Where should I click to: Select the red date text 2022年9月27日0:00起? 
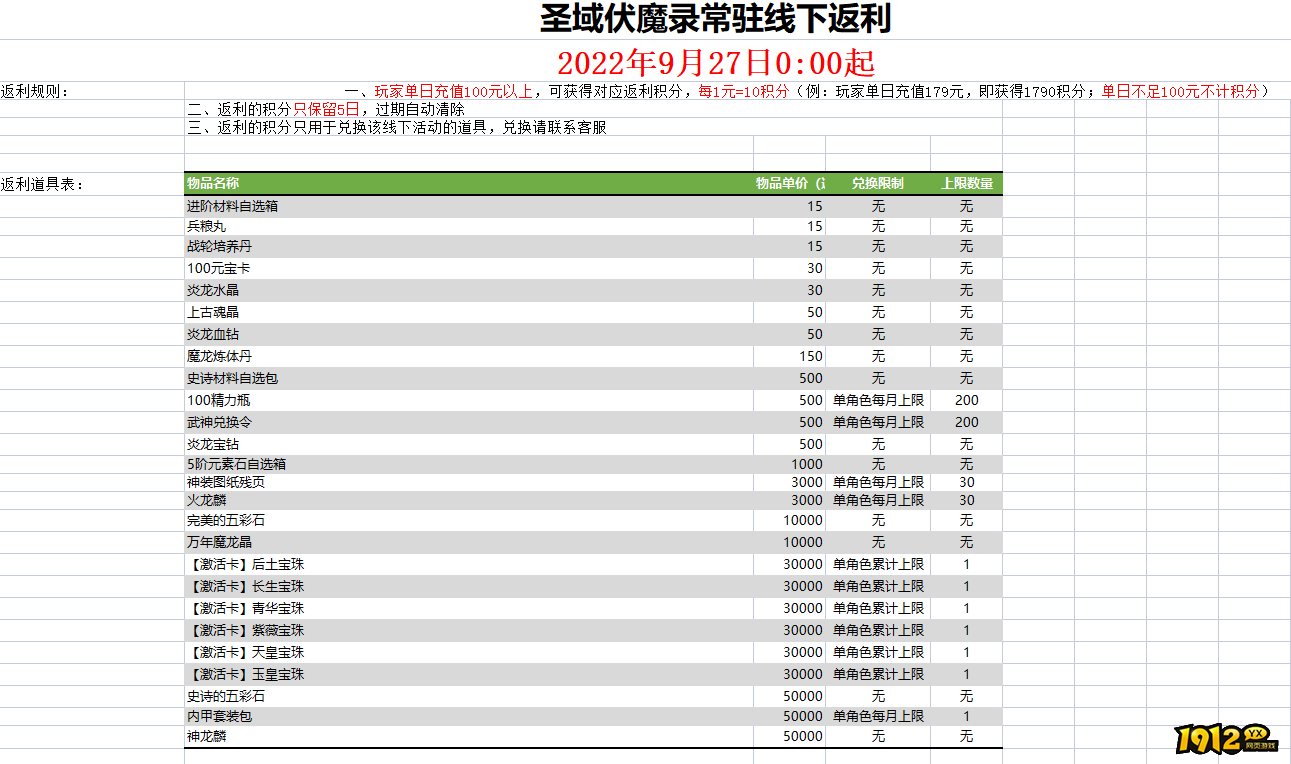click(715, 63)
